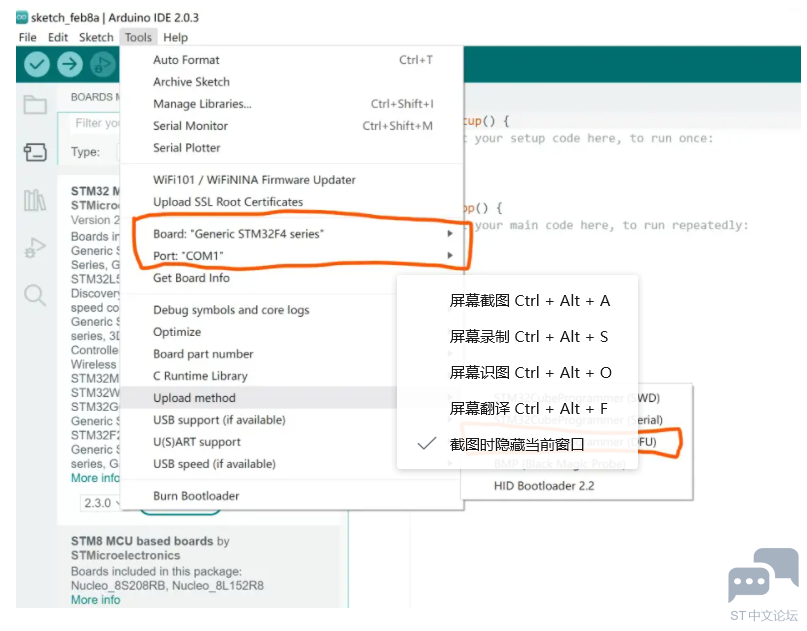The image size is (807, 631).
Task: Open Debug symbols and core logs submenu
Action: [x=259, y=310]
